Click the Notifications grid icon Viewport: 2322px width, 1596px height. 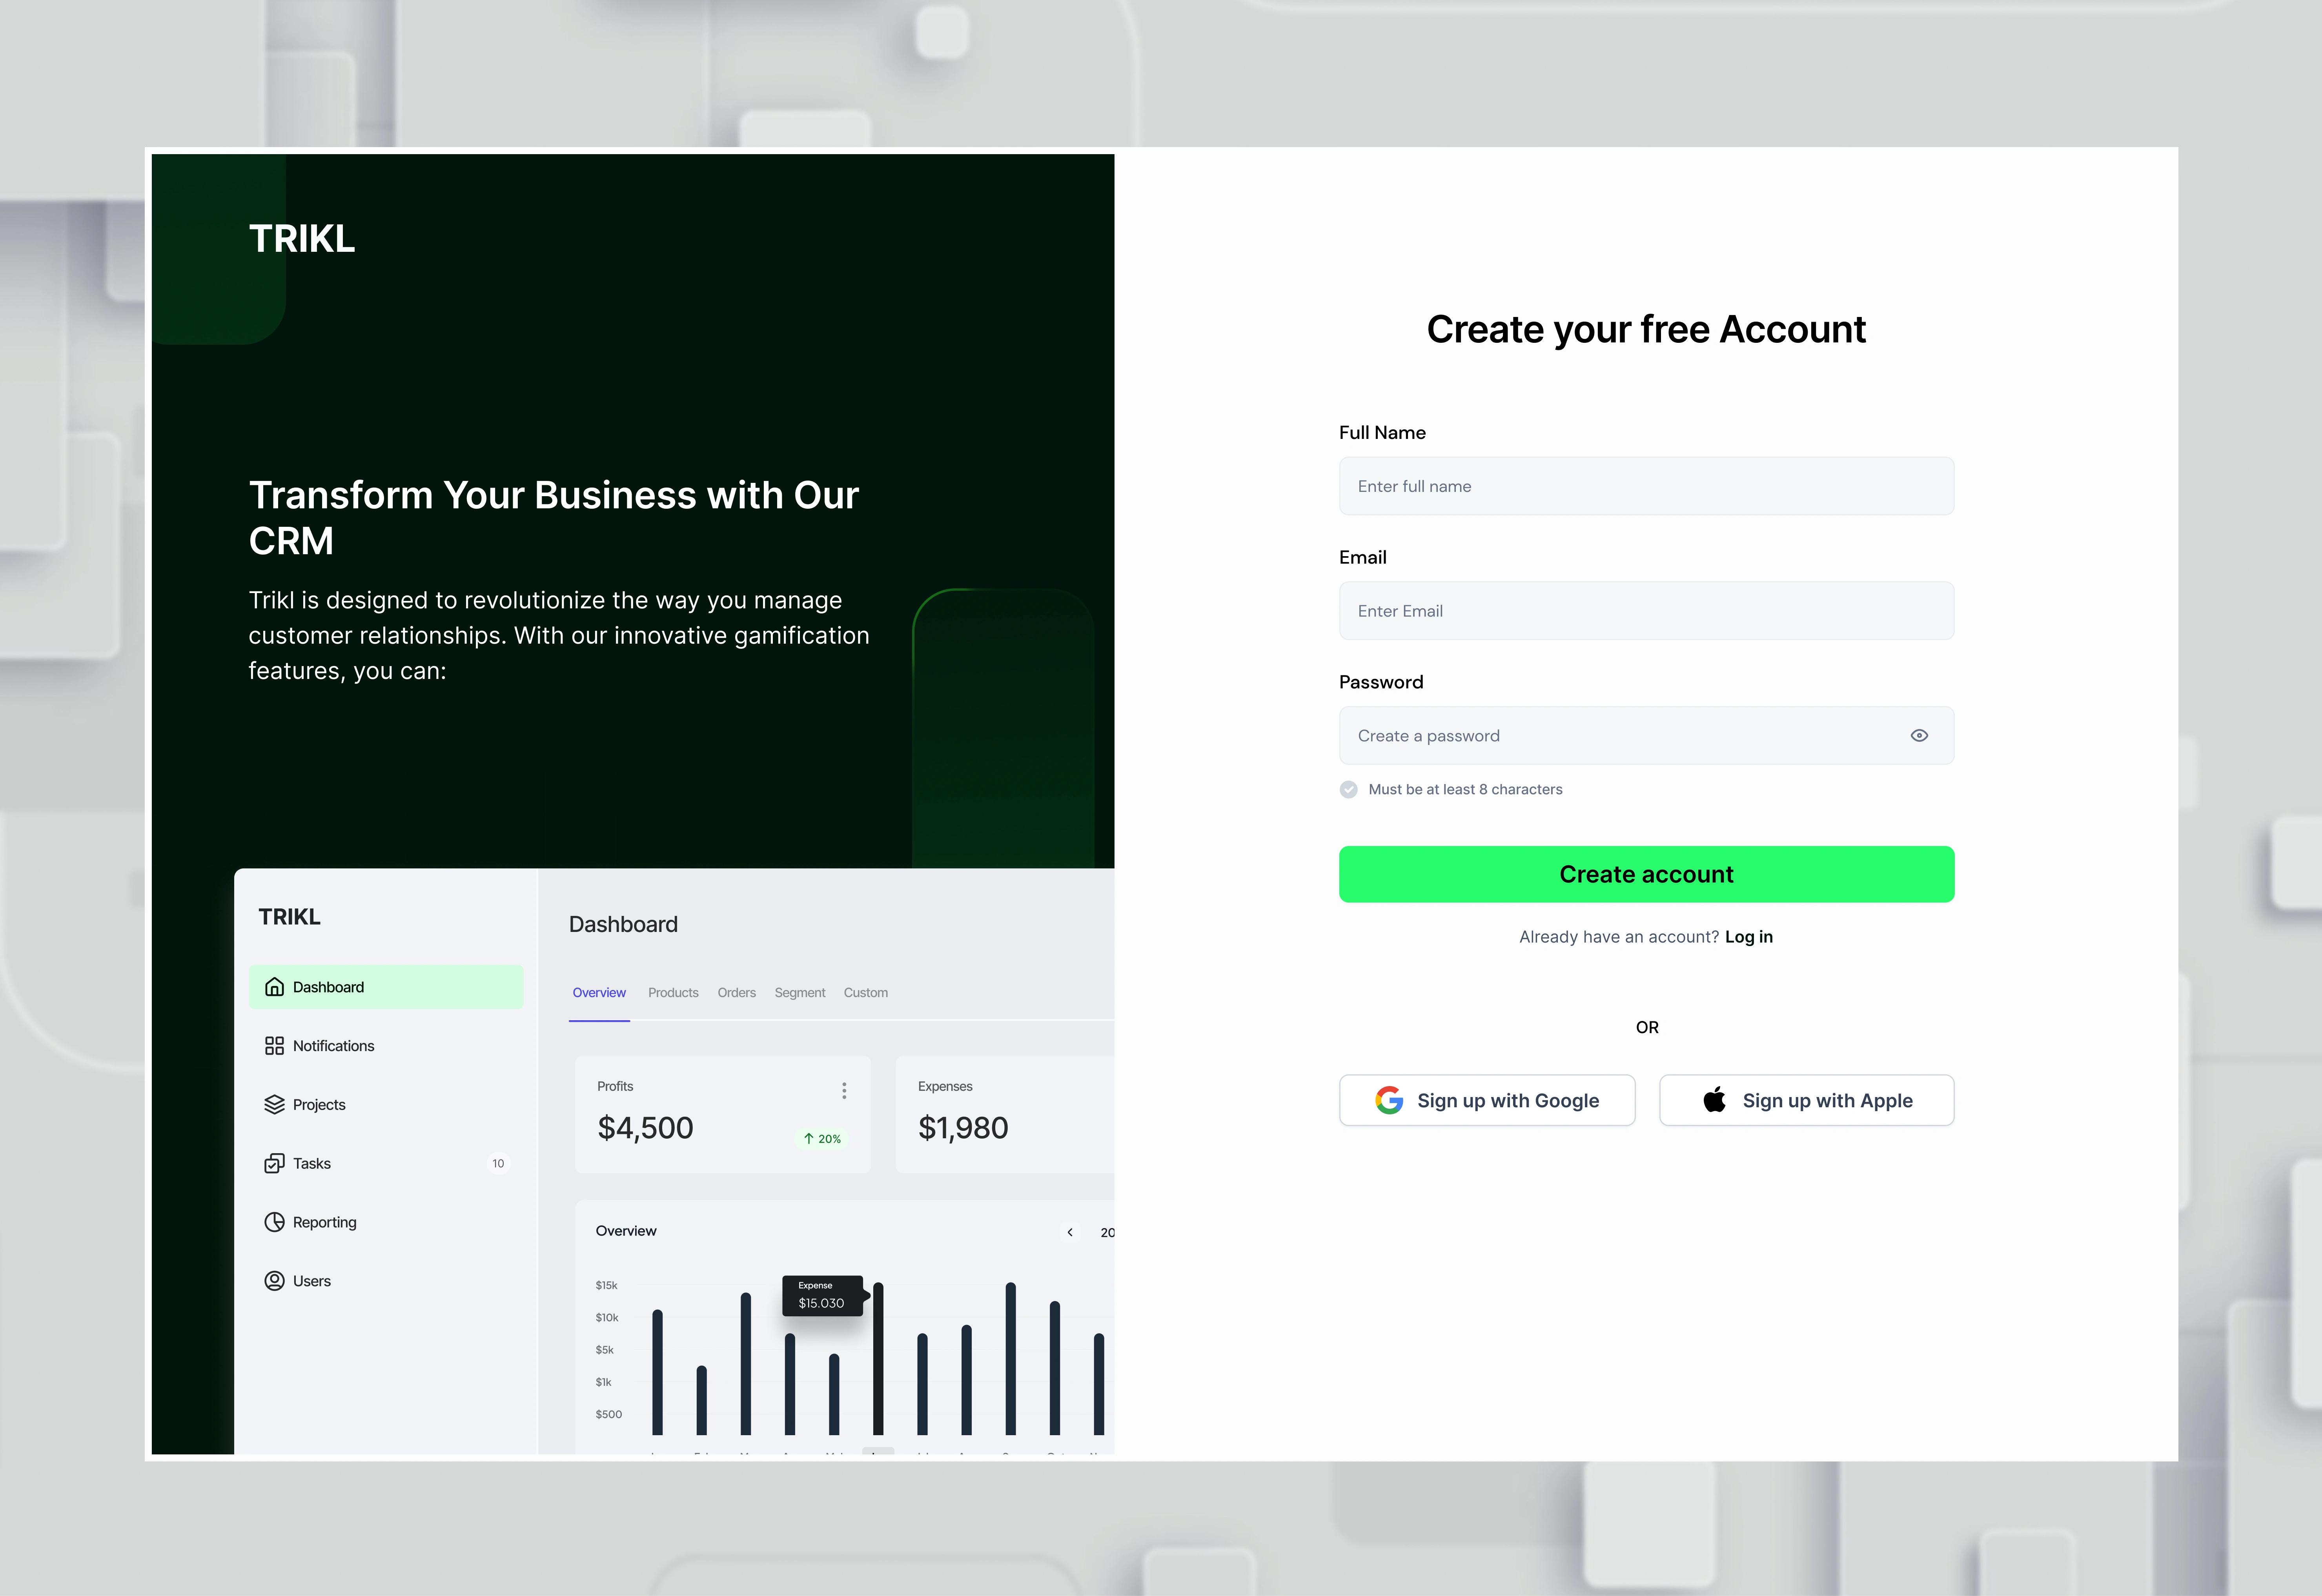click(274, 1046)
